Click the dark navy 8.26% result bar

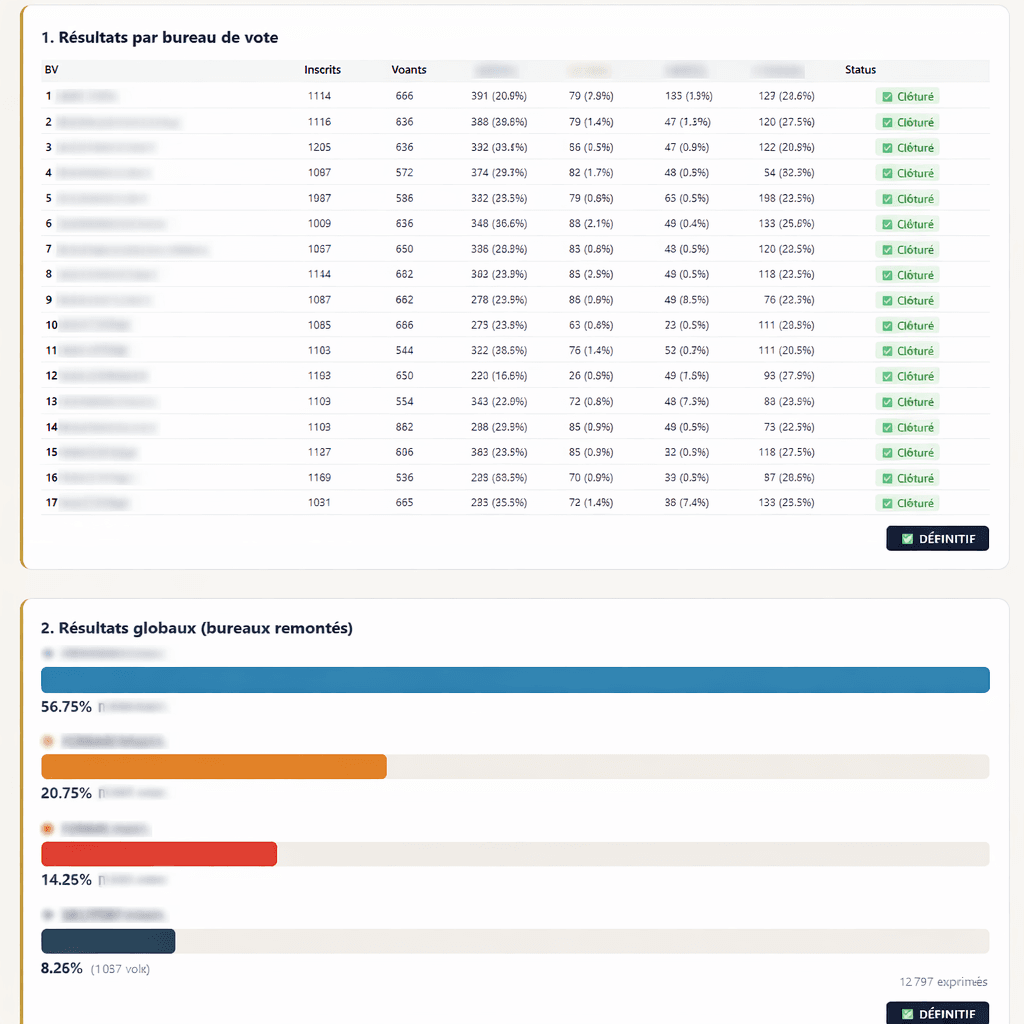tap(108, 942)
